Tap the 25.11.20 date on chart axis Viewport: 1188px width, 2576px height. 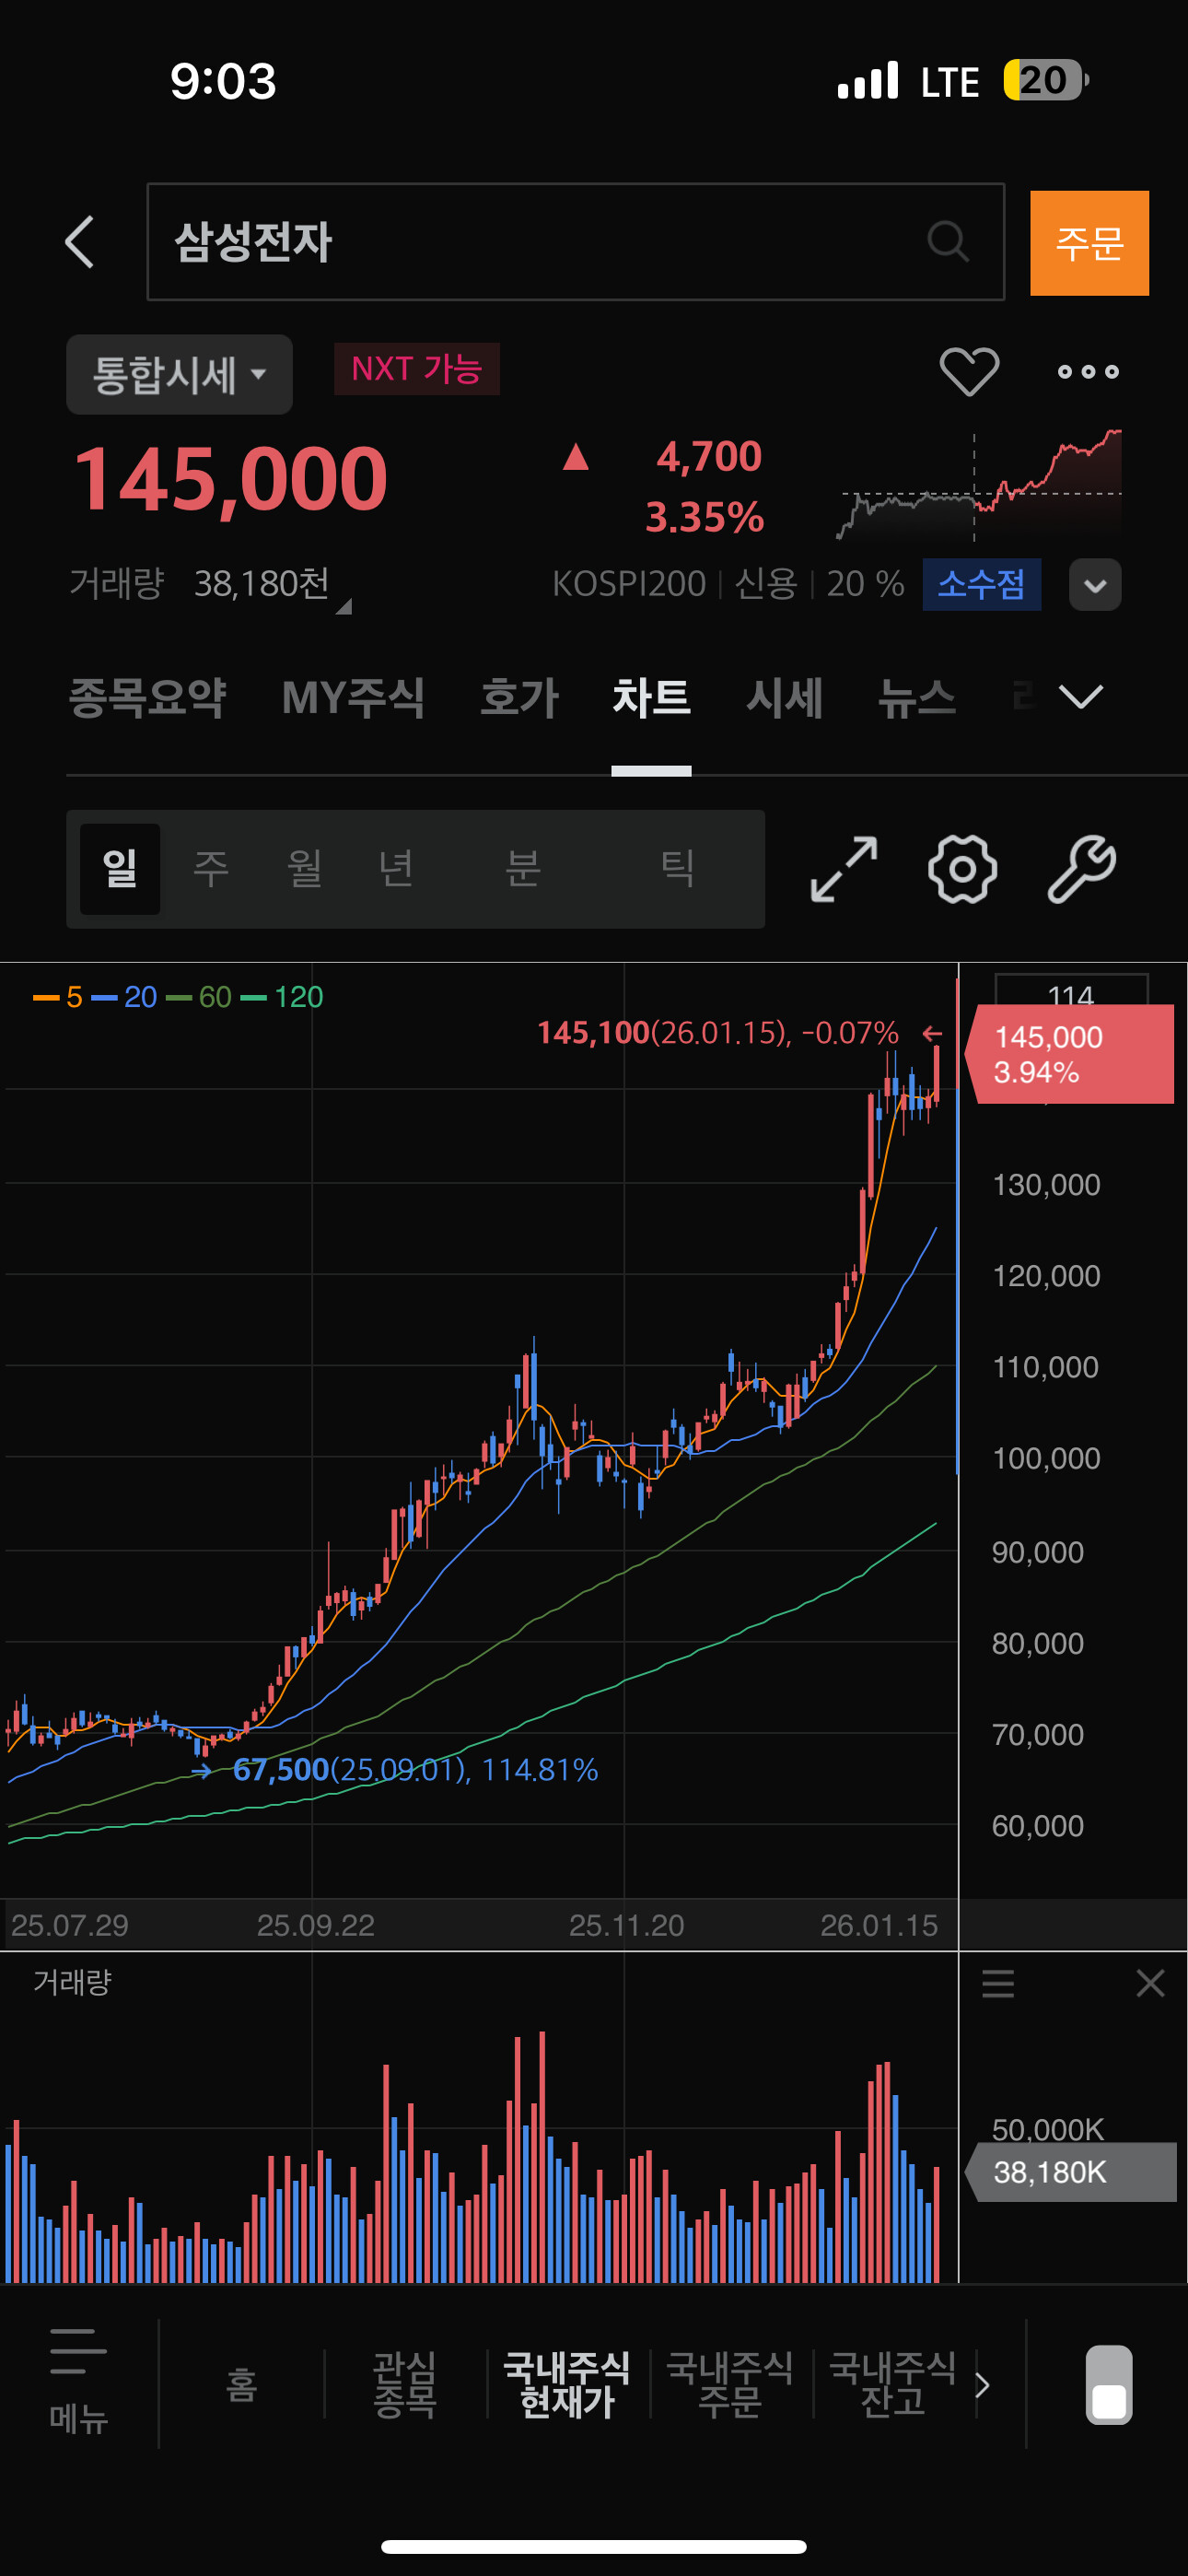point(626,1925)
